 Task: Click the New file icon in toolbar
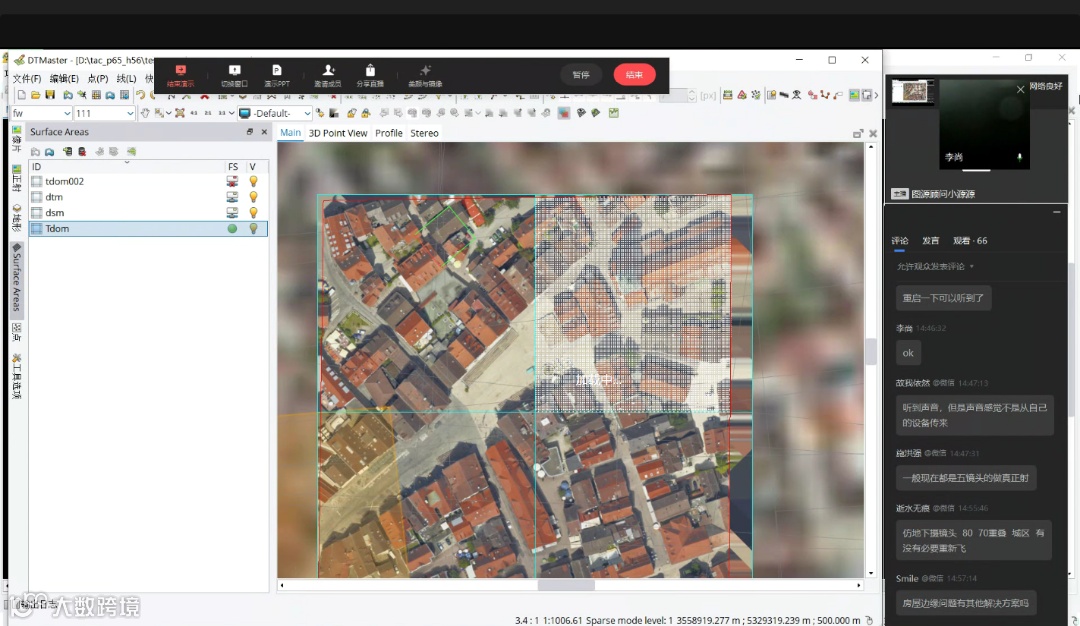(21, 95)
